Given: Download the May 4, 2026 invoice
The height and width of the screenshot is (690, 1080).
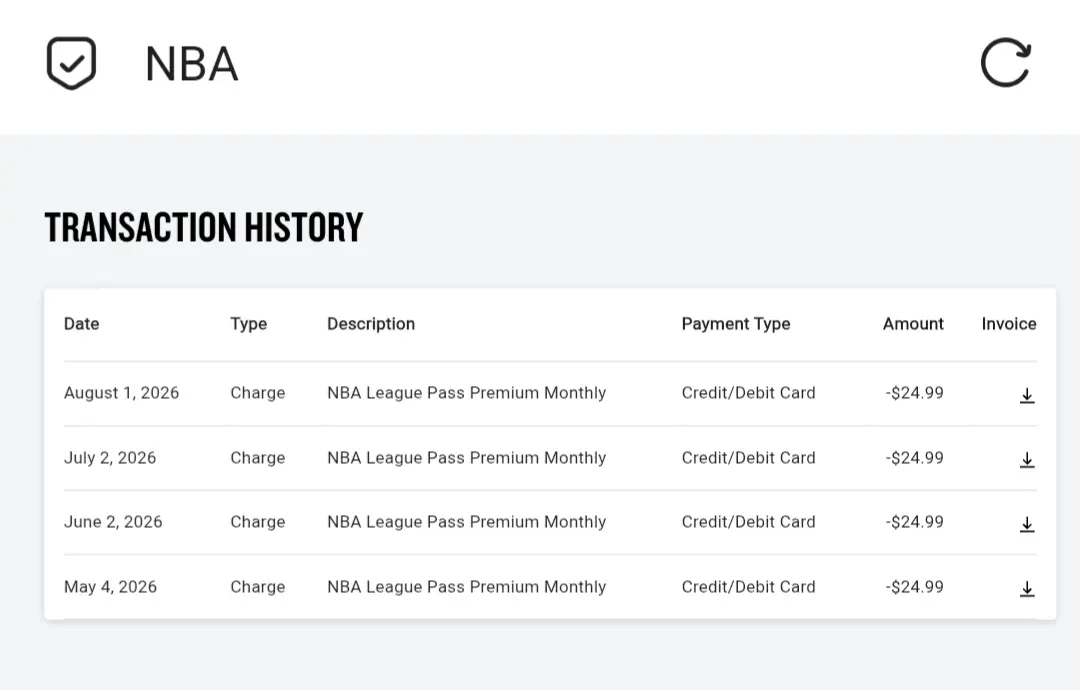Looking at the screenshot, I should (x=1027, y=589).
